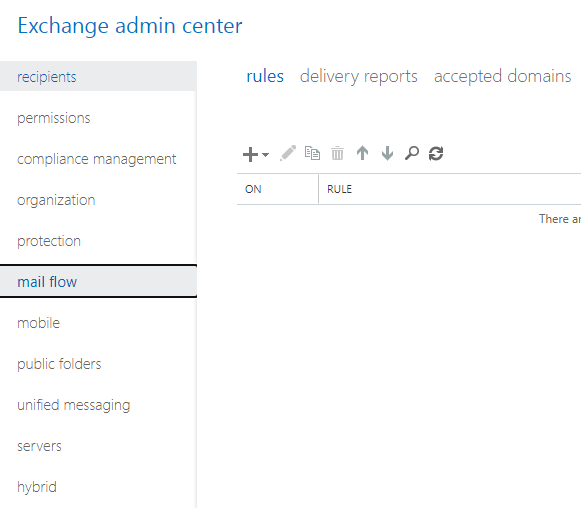Click the plus icon to add a new rule

point(250,154)
